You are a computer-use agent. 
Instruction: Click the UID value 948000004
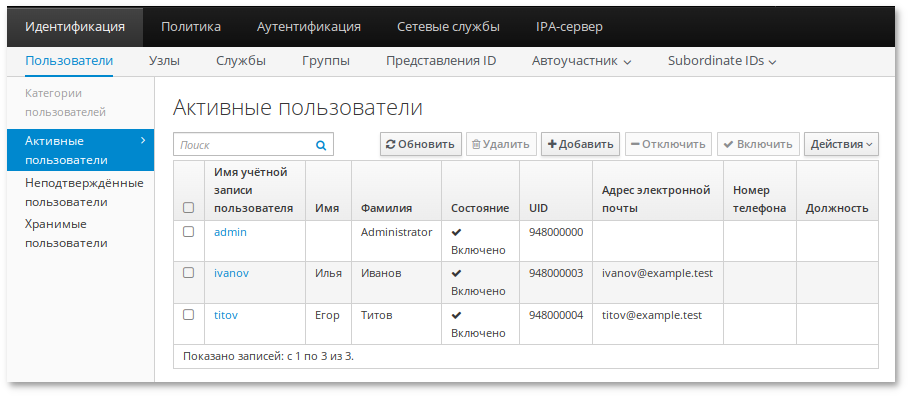(x=556, y=316)
